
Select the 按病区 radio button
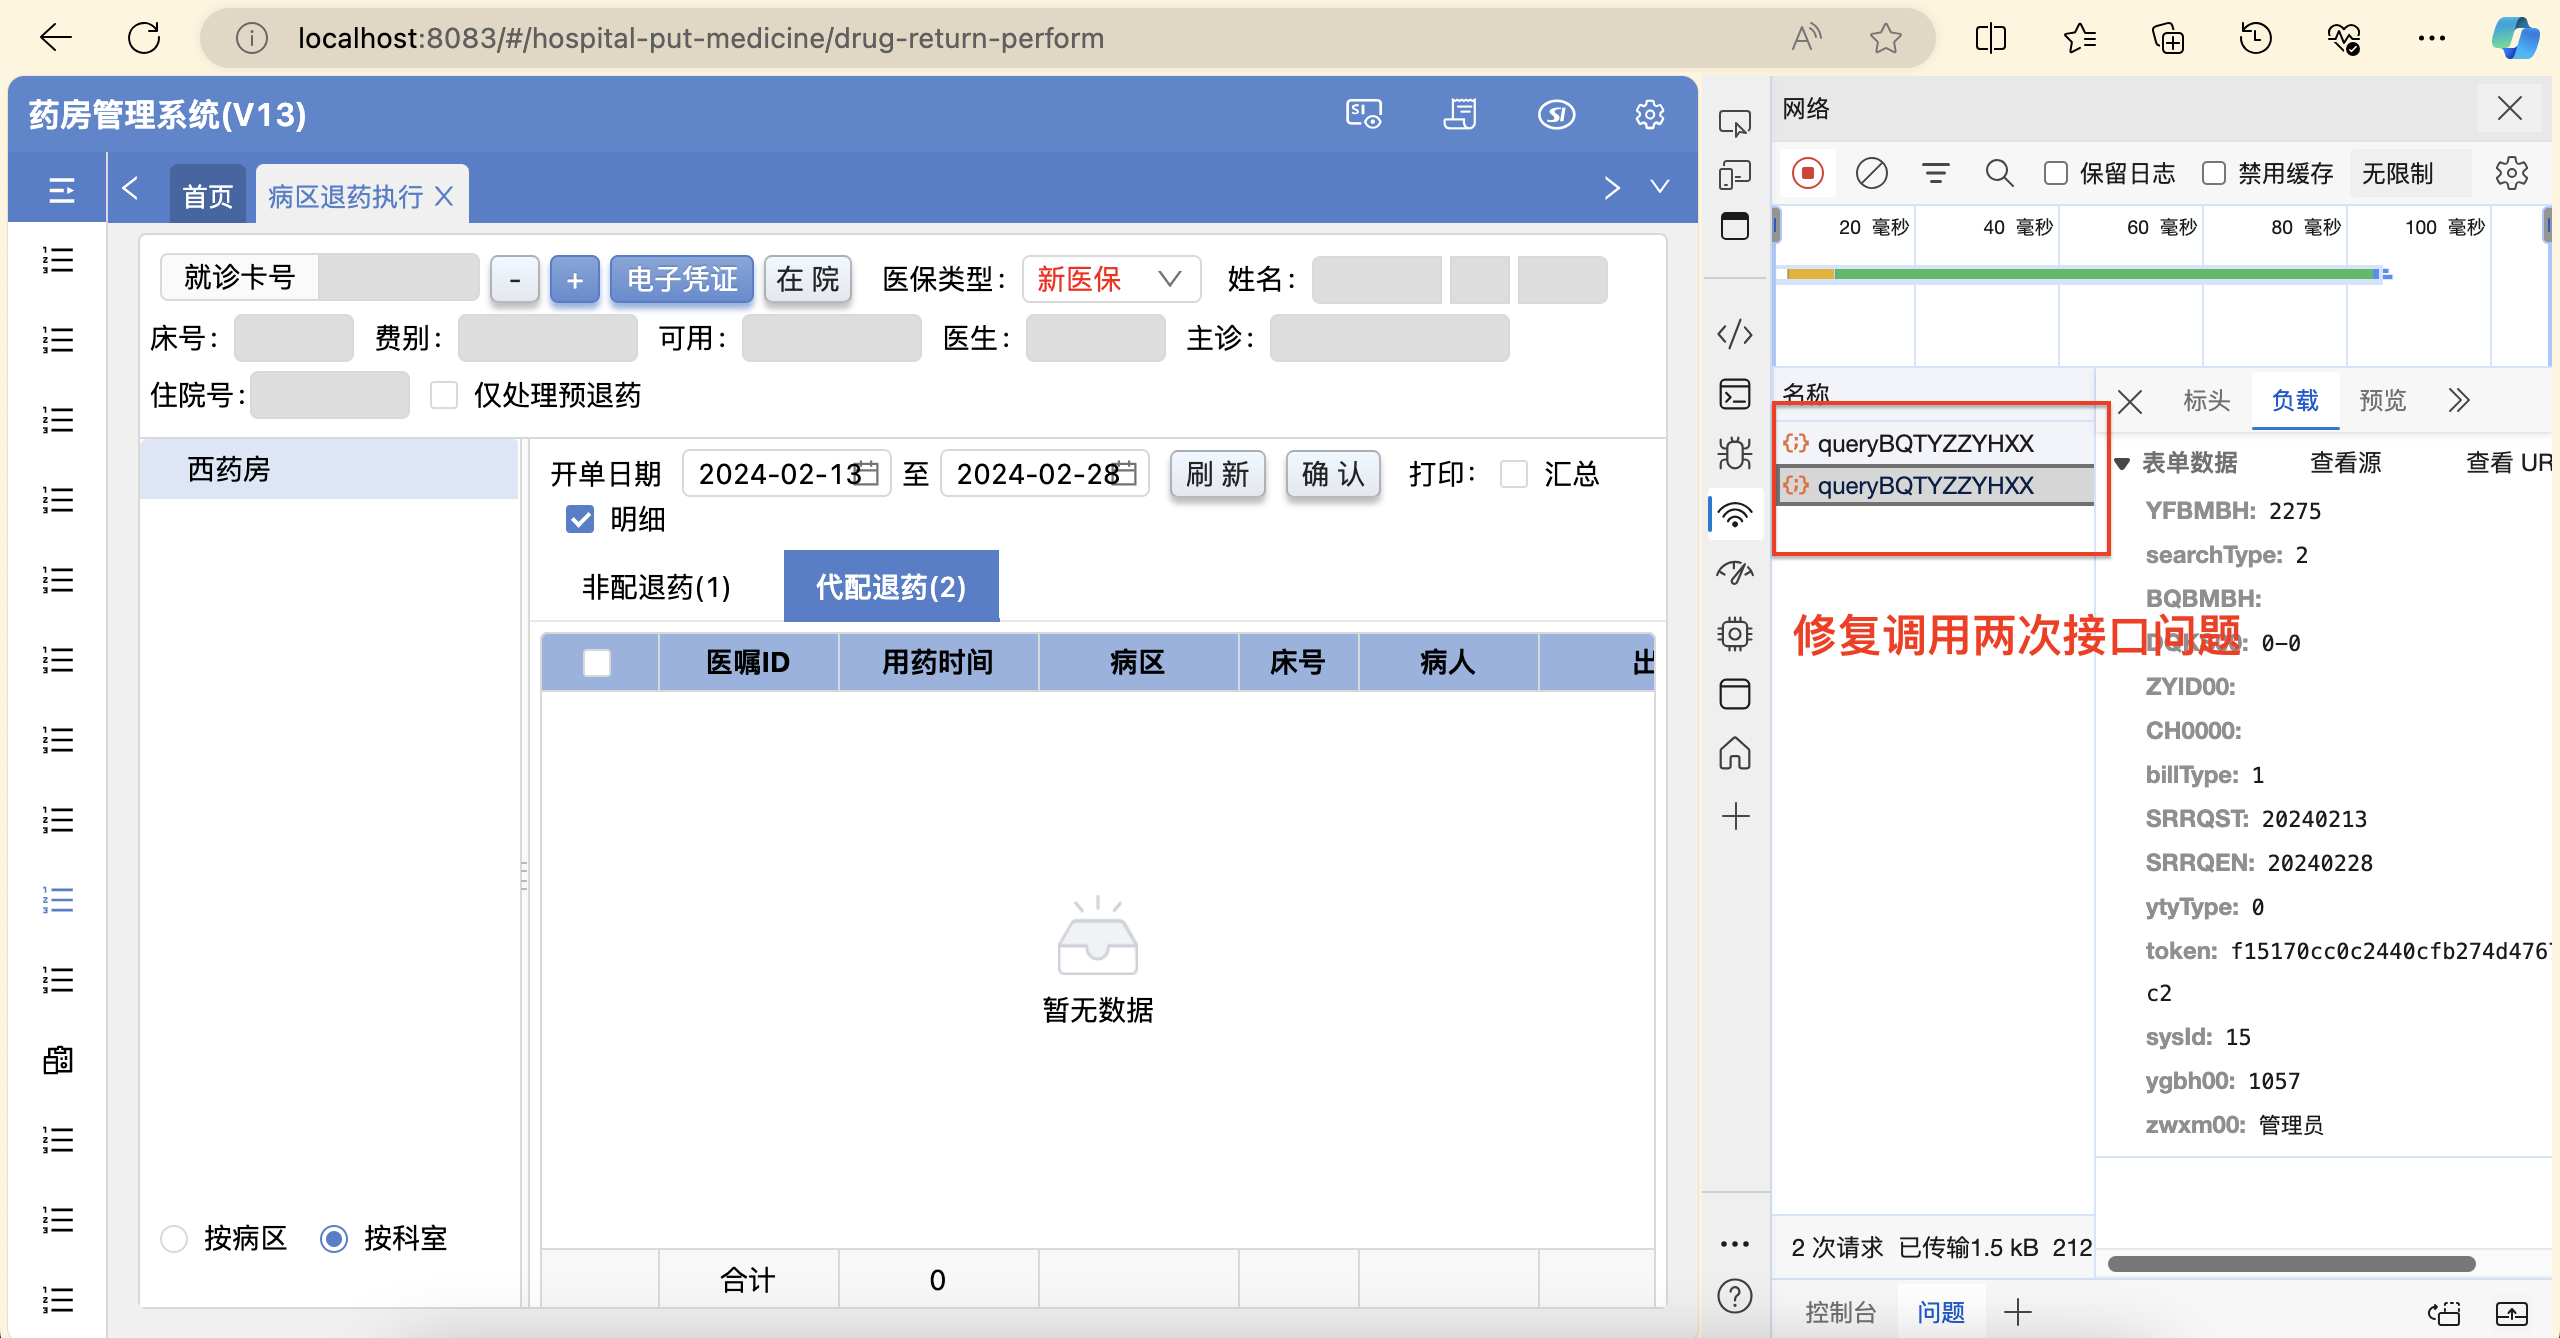pos(174,1239)
